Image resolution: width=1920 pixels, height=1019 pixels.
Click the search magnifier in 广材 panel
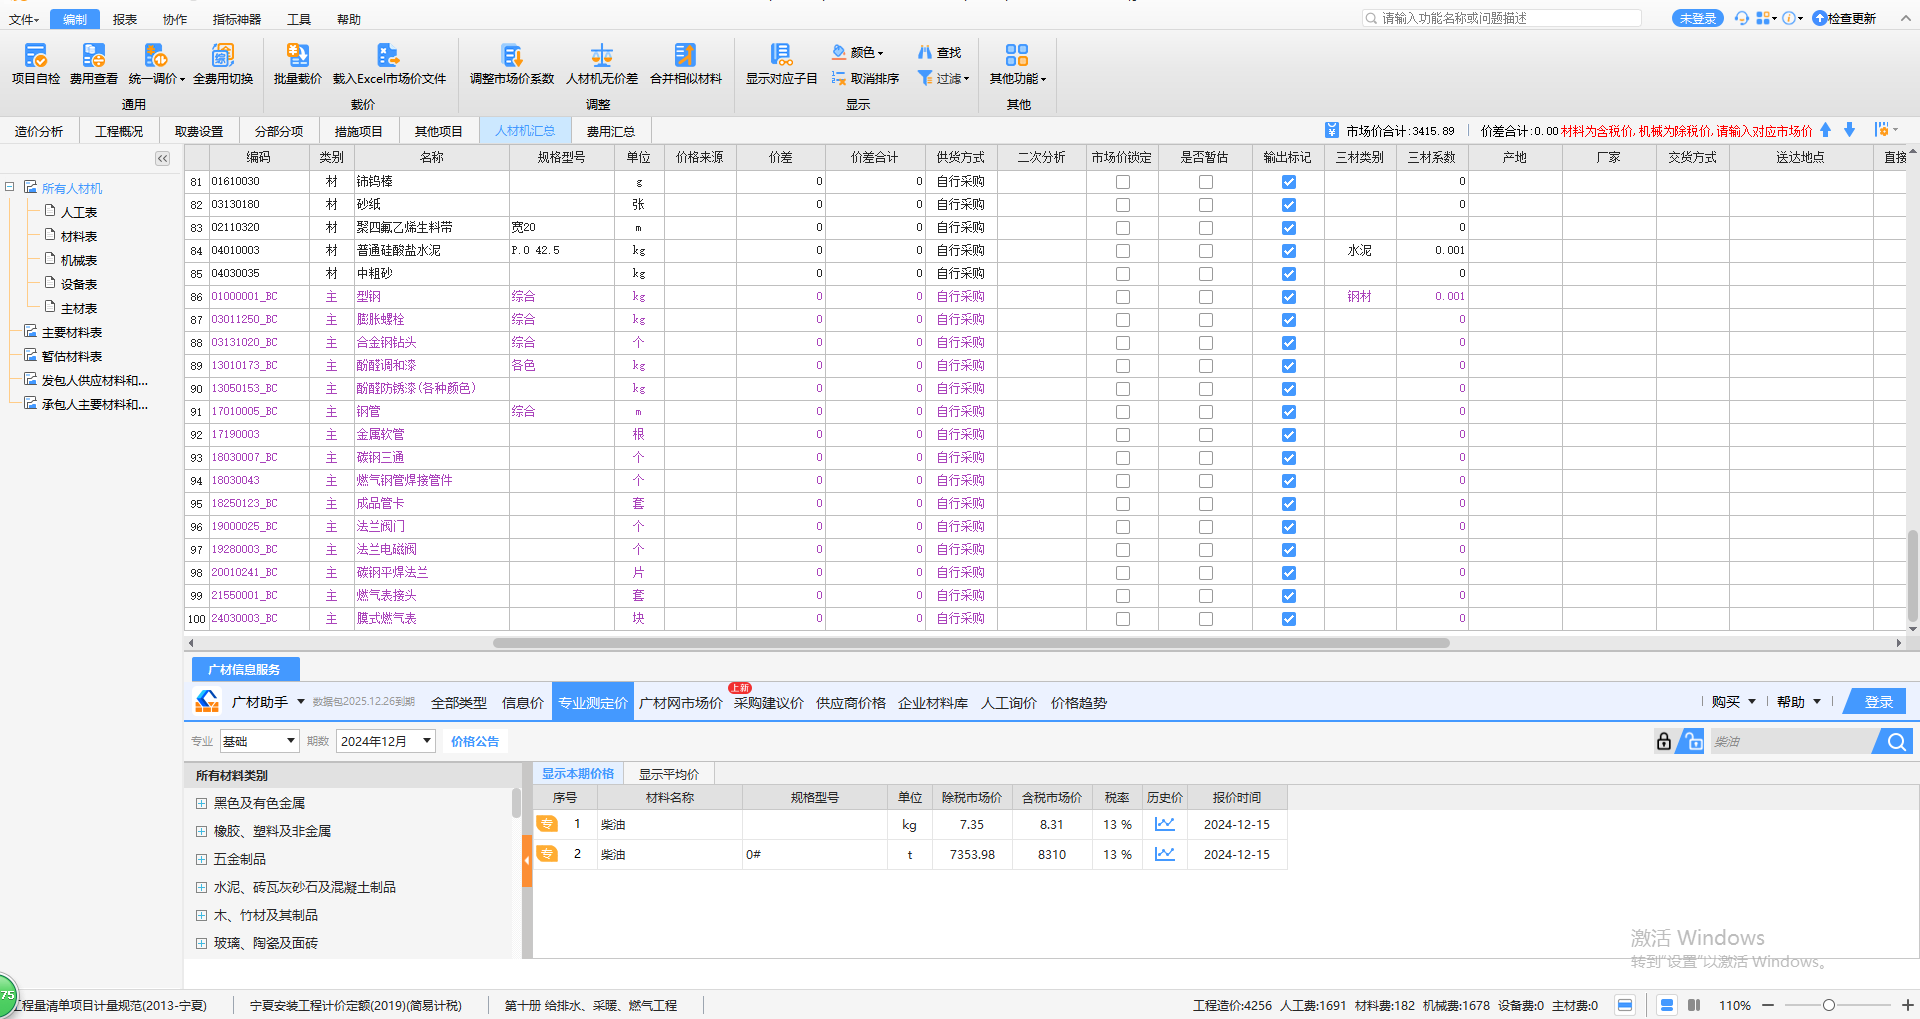point(1895,741)
